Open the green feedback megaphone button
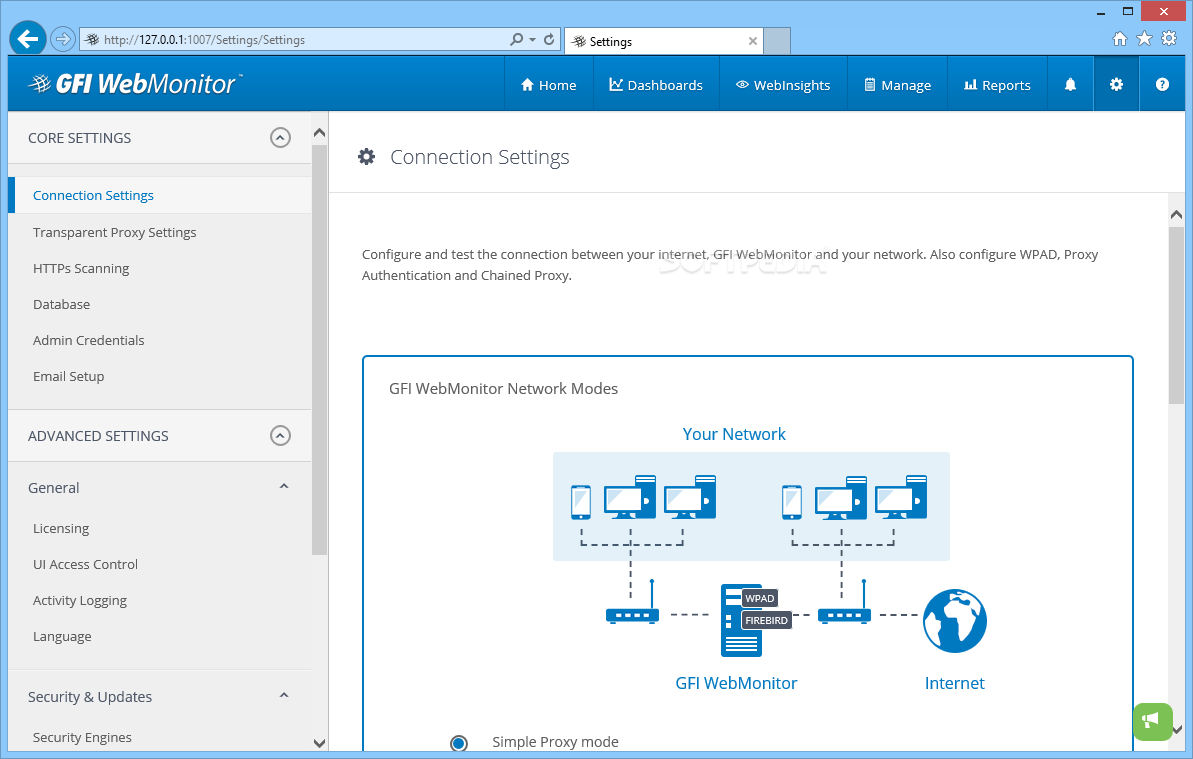The width and height of the screenshot is (1193, 759). coord(1153,721)
